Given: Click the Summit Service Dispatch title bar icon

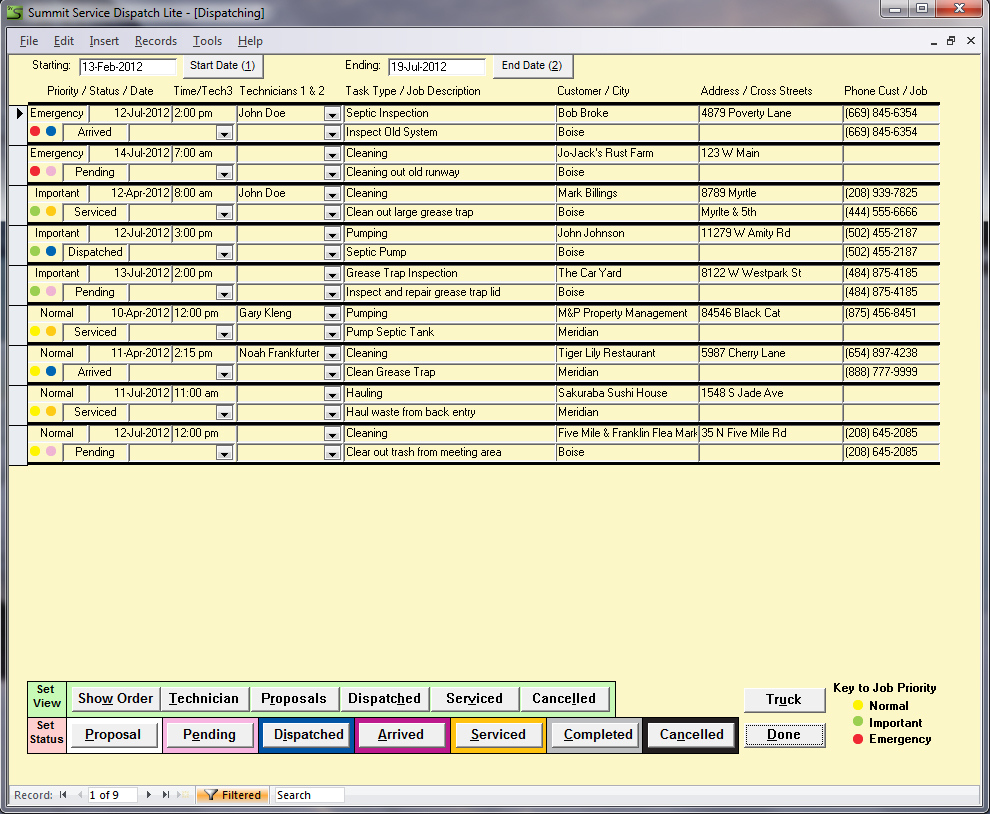Looking at the screenshot, I should pyautogui.click(x=14, y=13).
